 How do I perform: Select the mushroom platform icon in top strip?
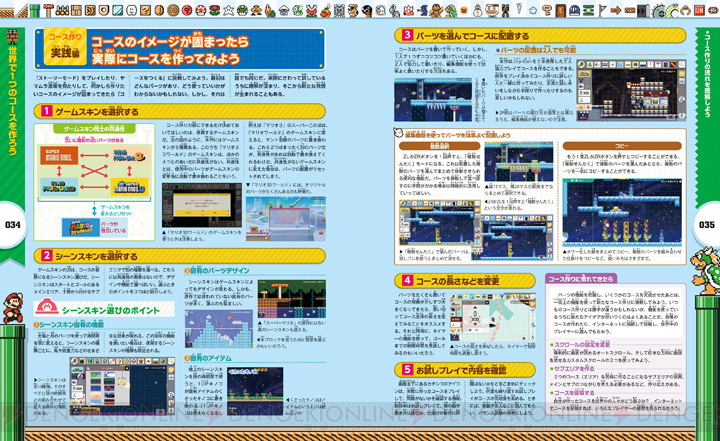[48, 10]
